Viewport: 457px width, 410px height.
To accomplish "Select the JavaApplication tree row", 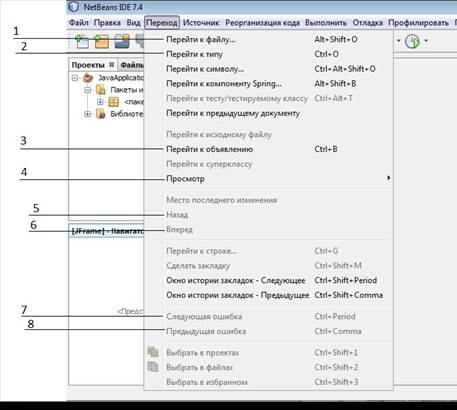I will 107,78.
